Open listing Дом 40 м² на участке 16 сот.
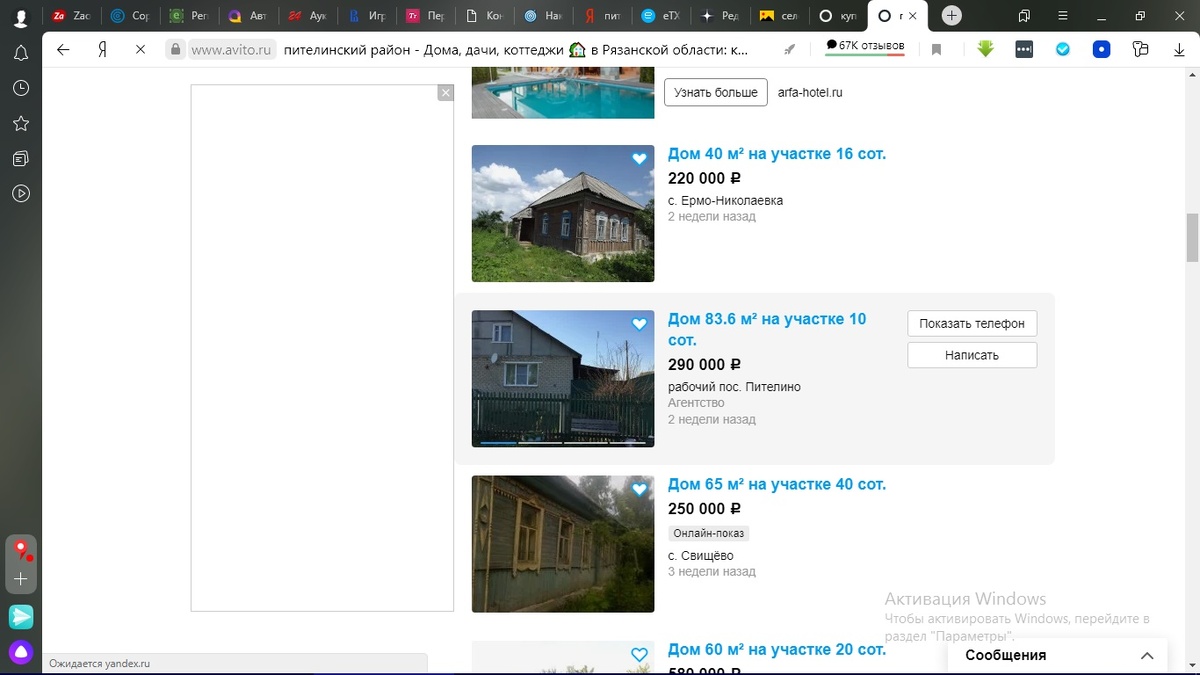The height and width of the screenshot is (675, 1200). pyautogui.click(x=777, y=154)
